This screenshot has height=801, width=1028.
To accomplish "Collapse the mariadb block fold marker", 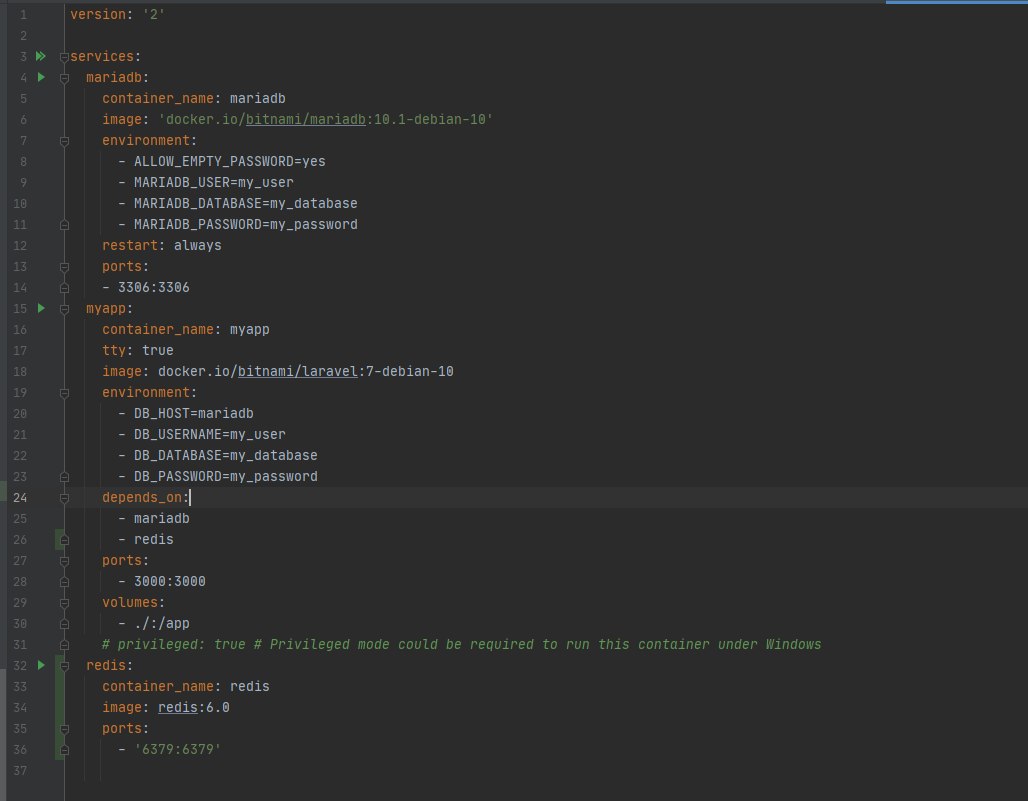I will [64, 78].
